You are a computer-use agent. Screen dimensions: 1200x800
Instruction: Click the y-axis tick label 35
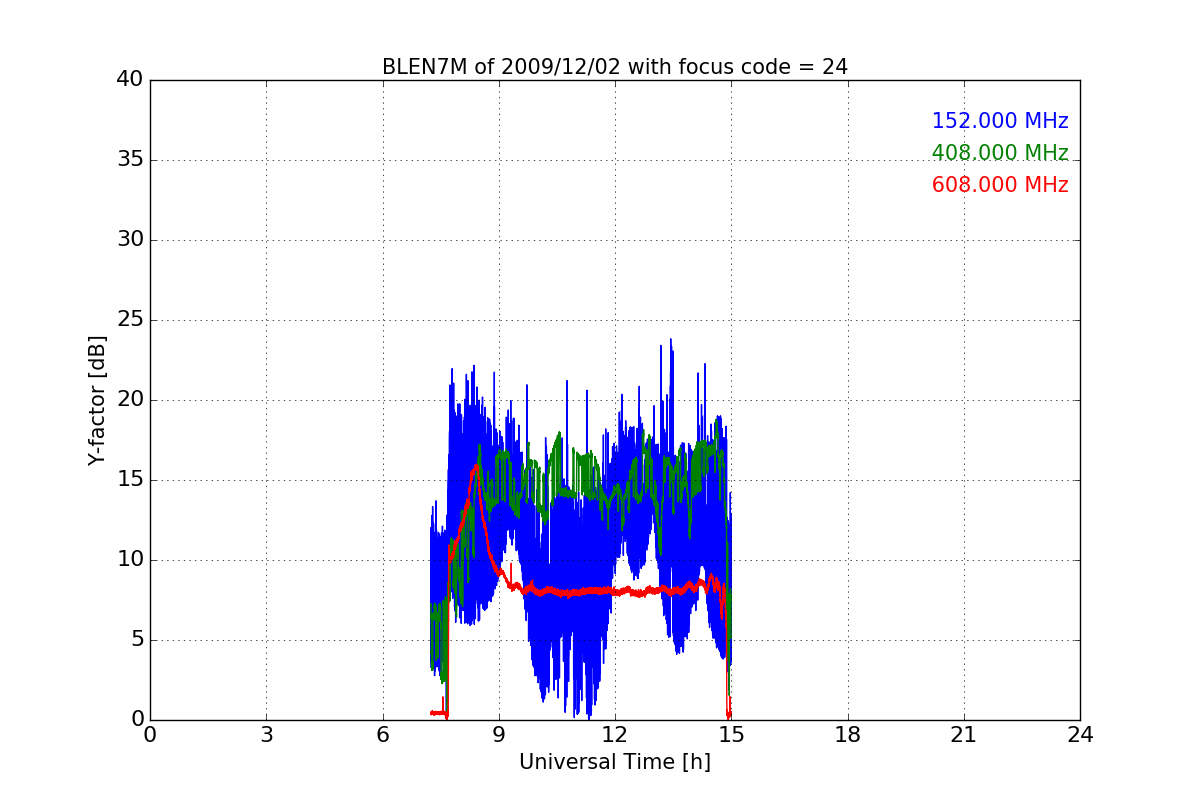pos(130,160)
